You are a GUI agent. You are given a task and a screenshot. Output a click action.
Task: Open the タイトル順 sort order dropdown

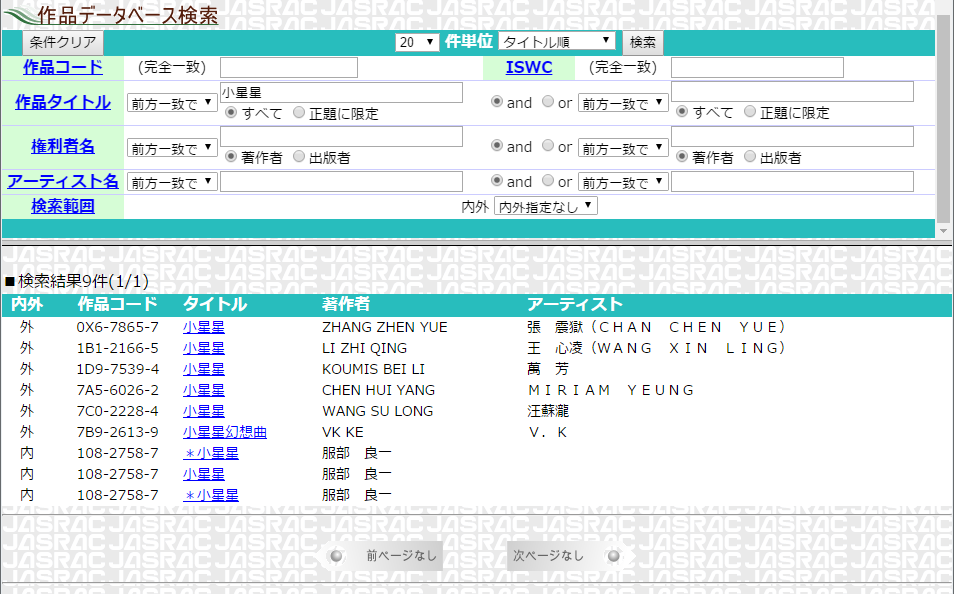pos(556,41)
